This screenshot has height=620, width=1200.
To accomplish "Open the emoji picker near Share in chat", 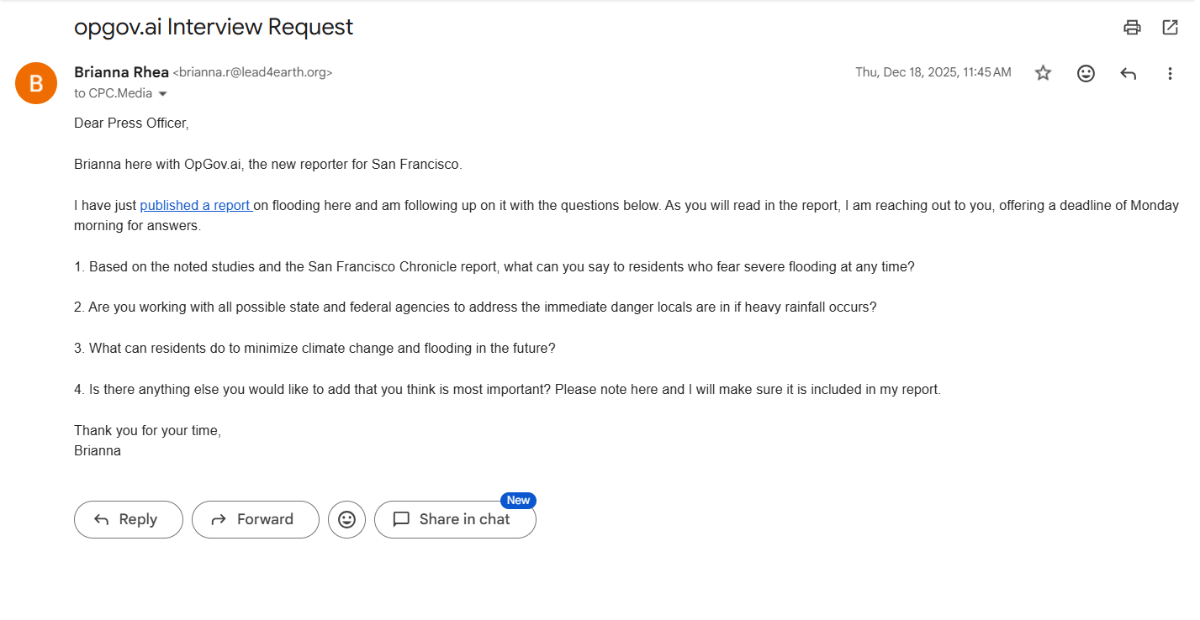I will [x=346, y=519].
